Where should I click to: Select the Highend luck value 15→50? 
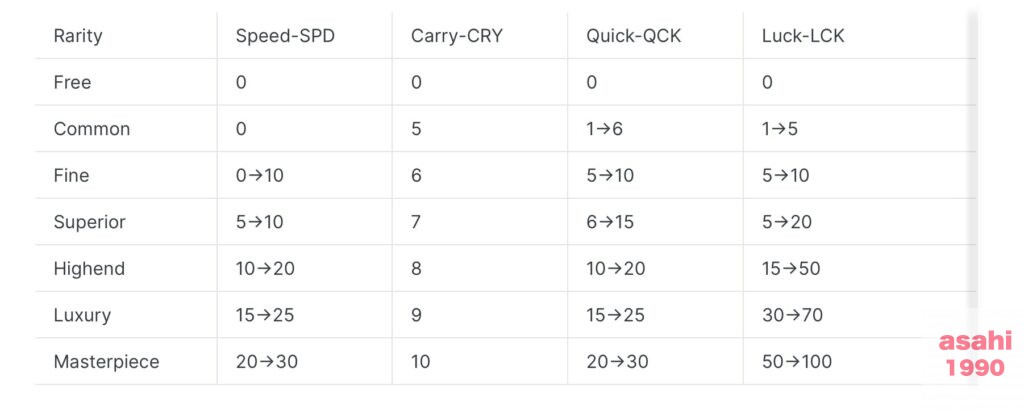(x=791, y=268)
